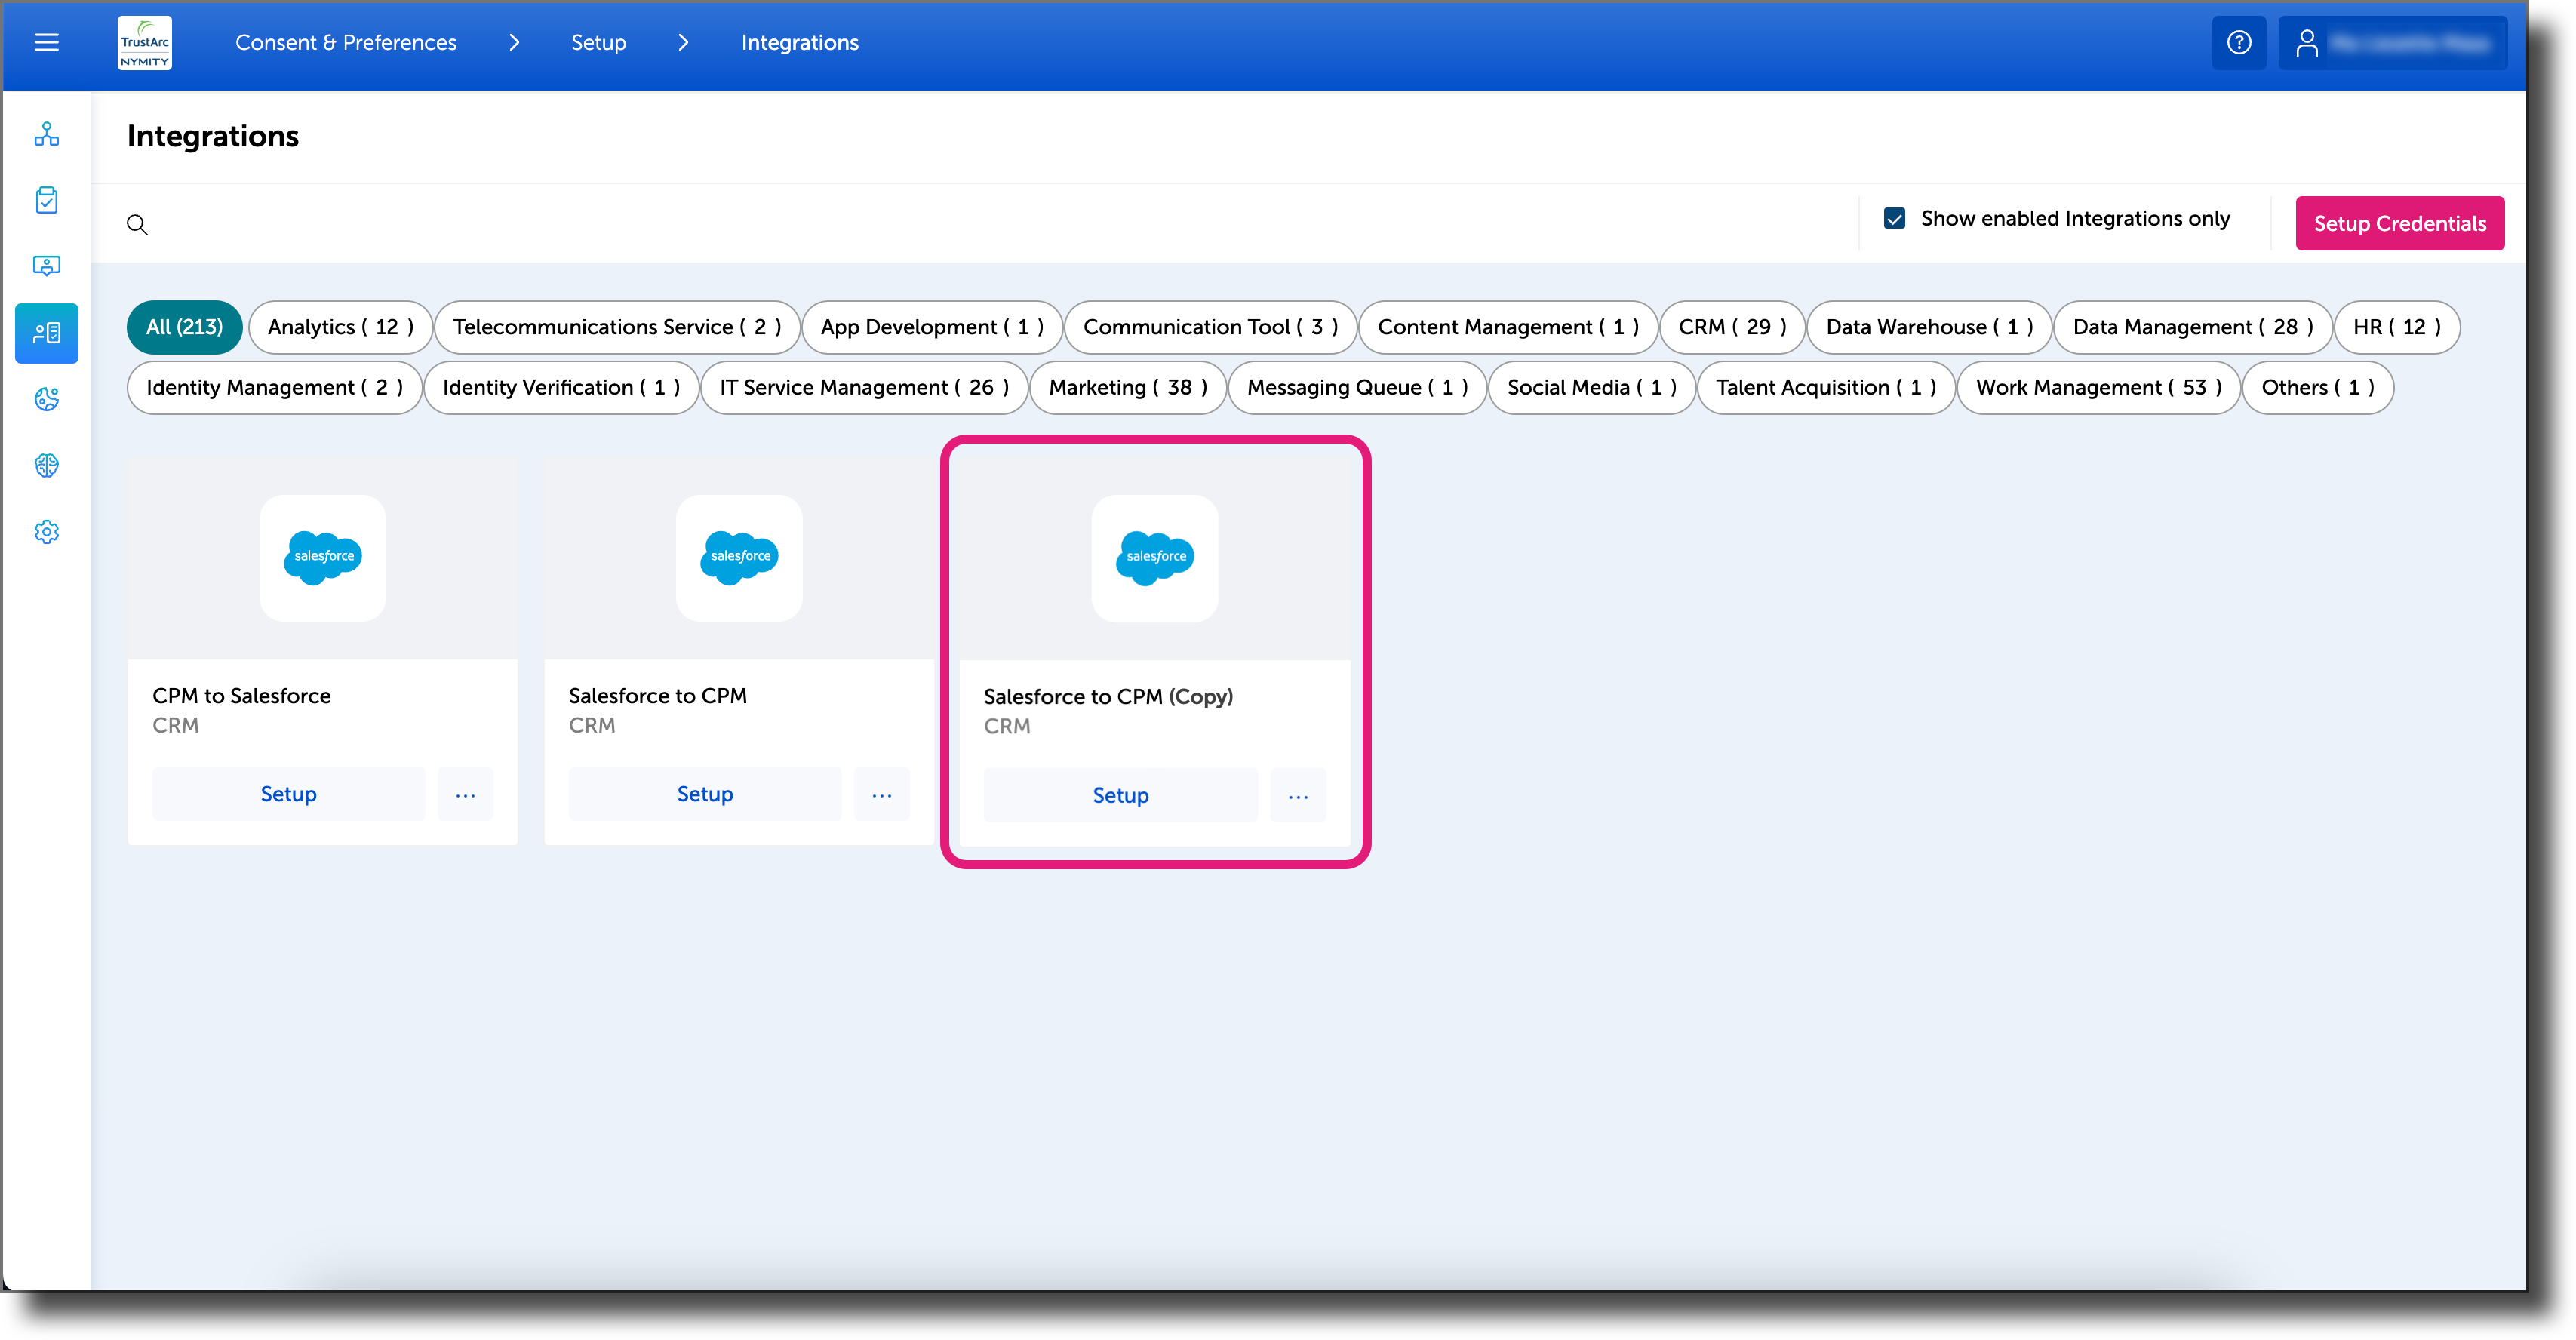Open the settings gear sidebar icon

tap(46, 532)
